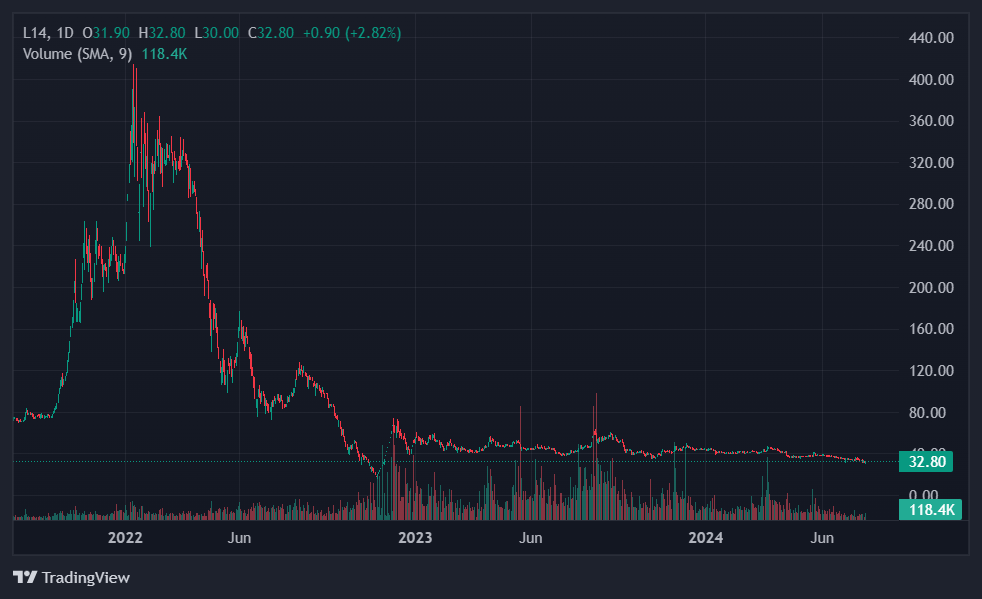Screen dimensions: 982x599
Task: Click the 32.80 current price tag
Action: [927, 461]
